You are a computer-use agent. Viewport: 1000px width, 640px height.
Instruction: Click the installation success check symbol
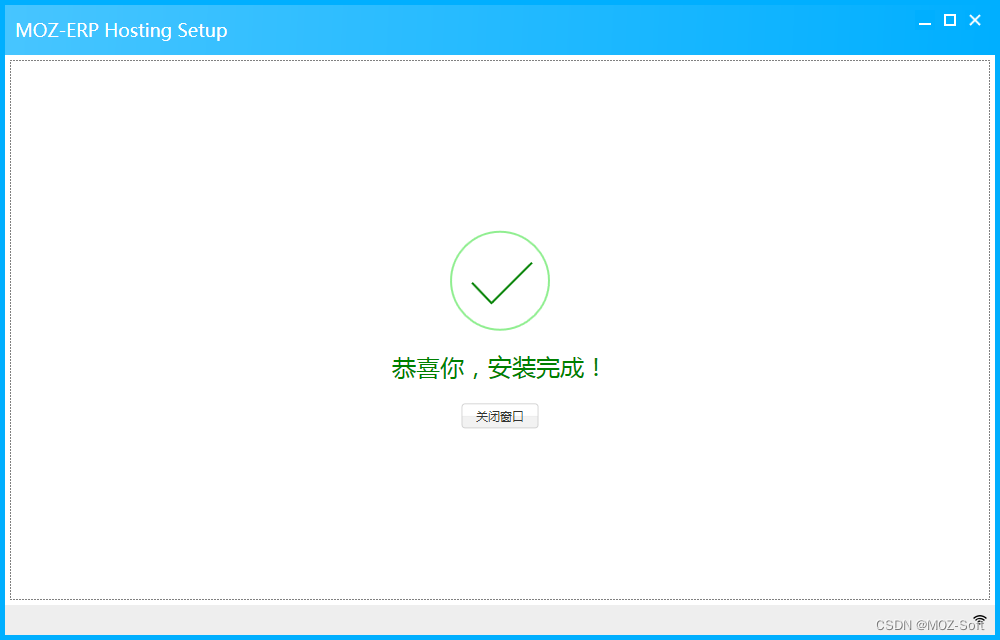pos(500,281)
